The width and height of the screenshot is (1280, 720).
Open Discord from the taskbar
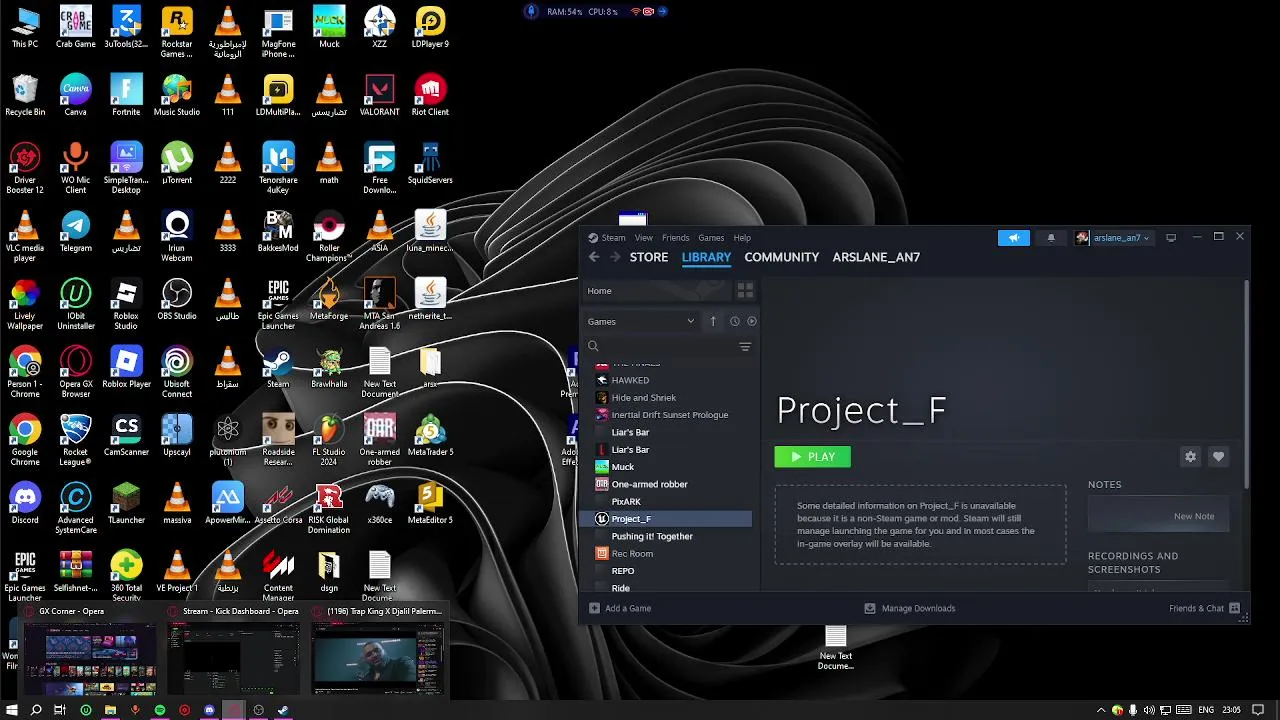point(209,710)
